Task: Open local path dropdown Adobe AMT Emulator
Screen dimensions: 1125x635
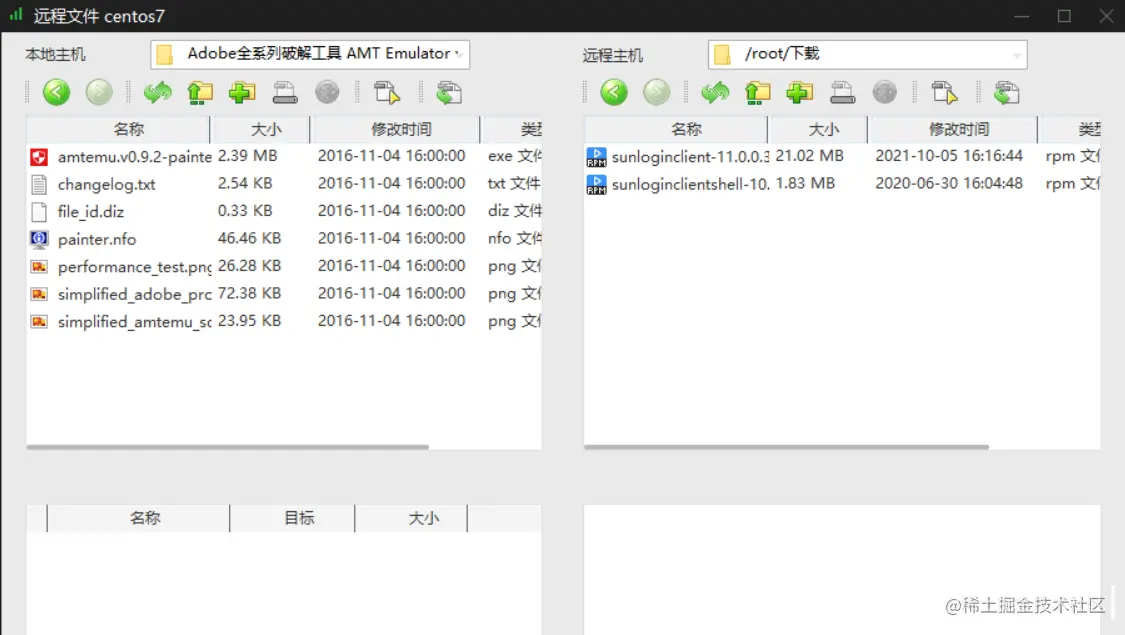Action: click(x=310, y=55)
